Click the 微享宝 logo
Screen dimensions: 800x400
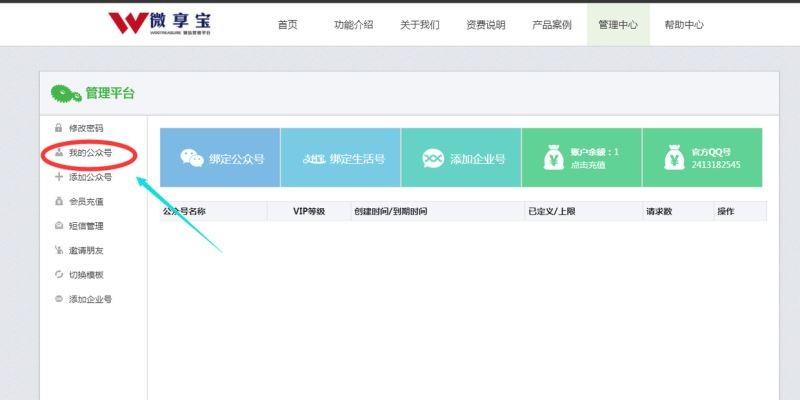[x=159, y=23]
